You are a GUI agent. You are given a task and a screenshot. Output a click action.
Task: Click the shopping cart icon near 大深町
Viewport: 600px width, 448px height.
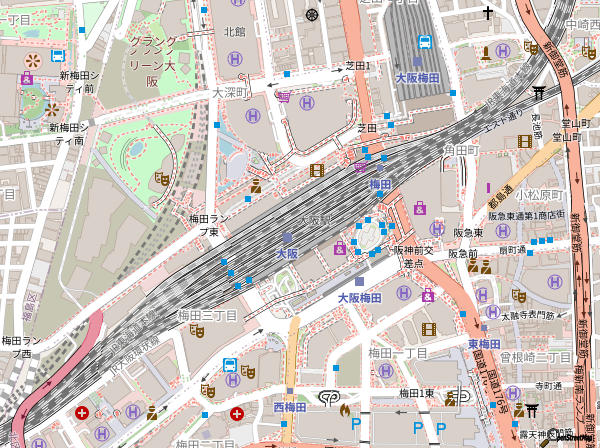(x=285, y=97)
